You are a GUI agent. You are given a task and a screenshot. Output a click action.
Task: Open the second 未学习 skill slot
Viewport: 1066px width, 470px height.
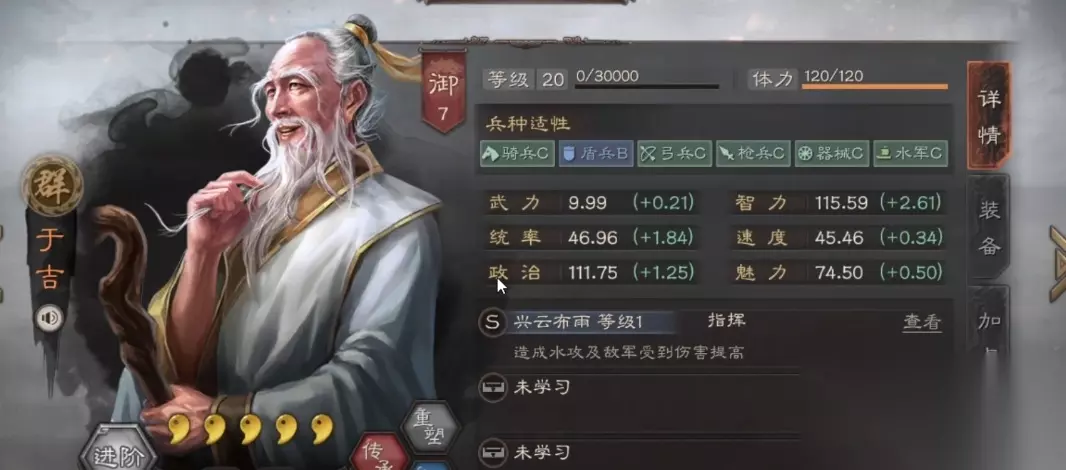click(639, 452)
